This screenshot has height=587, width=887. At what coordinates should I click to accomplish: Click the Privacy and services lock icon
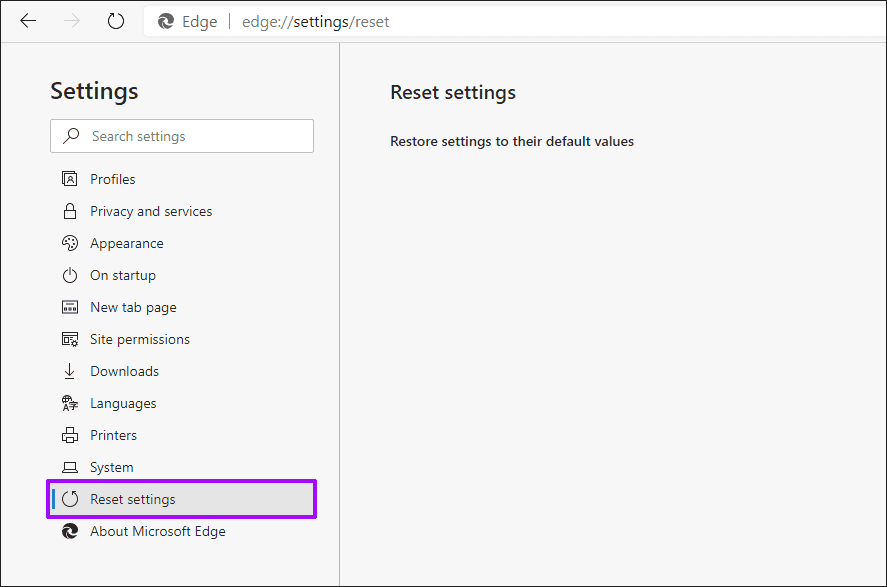70,211
